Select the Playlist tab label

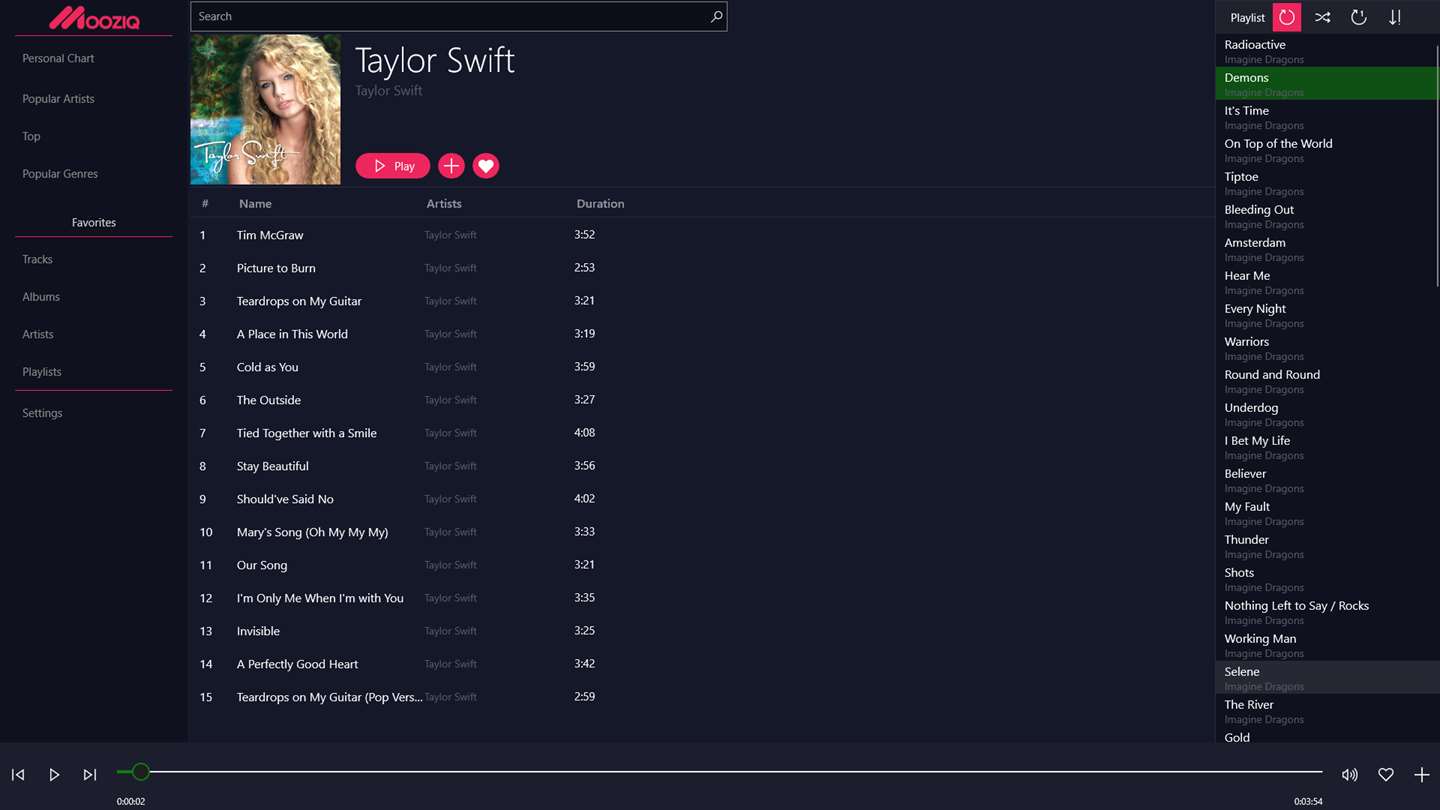point(1247,17)
